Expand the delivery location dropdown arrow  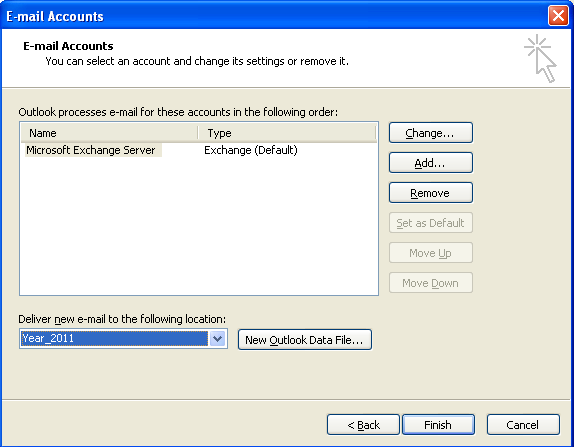tap(218, 338)
